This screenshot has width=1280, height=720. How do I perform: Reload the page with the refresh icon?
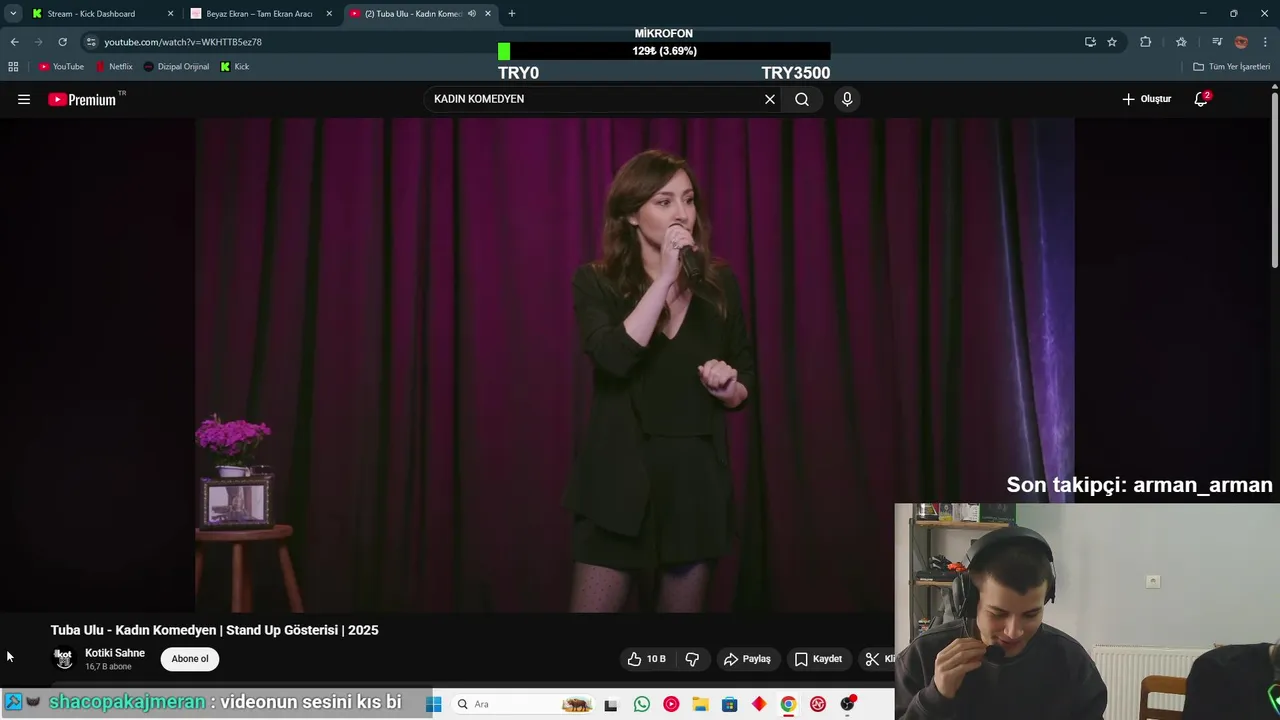click(x=62, y=42)
